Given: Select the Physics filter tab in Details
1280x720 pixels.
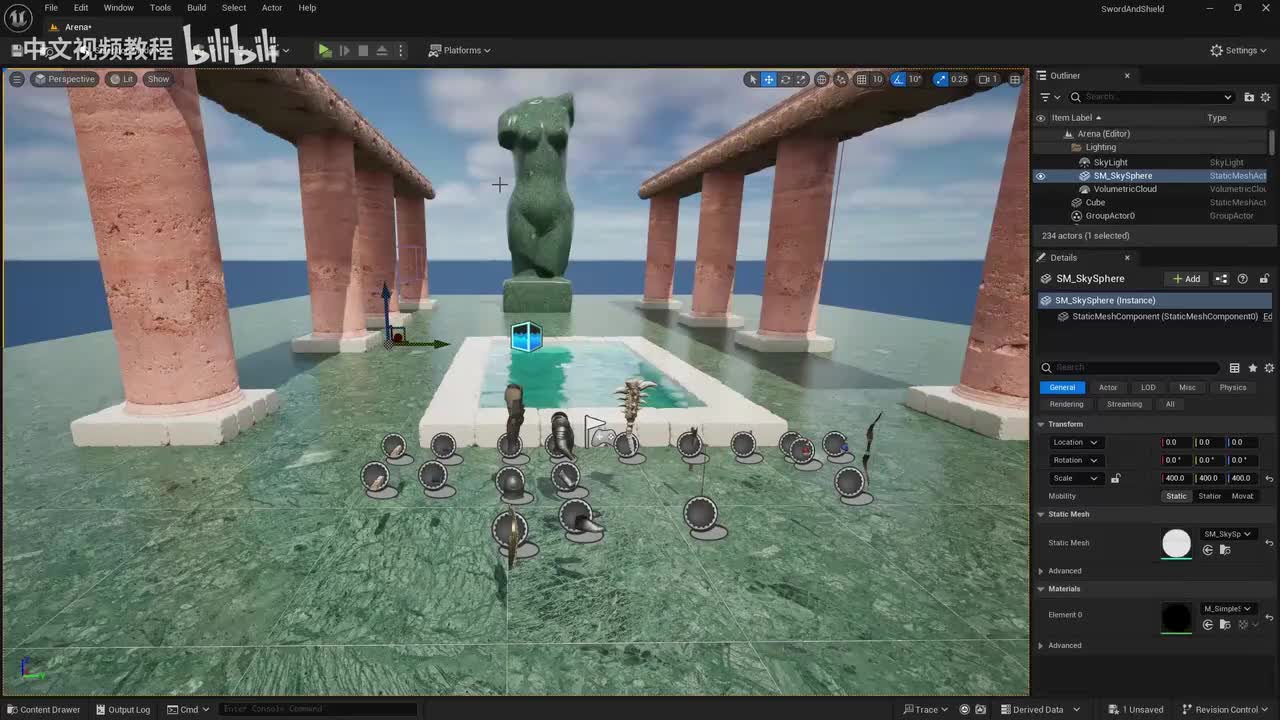Looking at the screenshot, I should click(x=1232, y=388).
